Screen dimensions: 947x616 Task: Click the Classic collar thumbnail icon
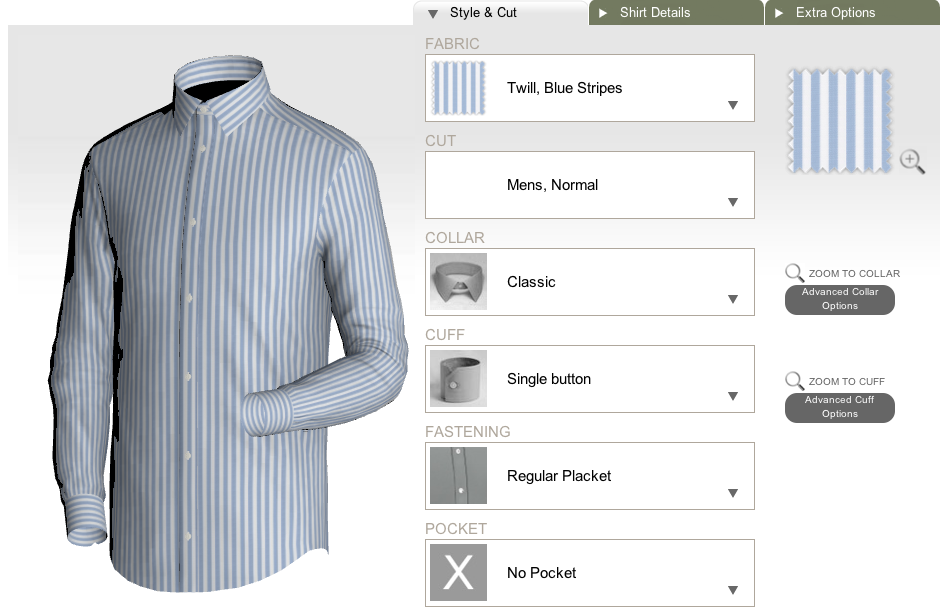click(x=458, y=282)
